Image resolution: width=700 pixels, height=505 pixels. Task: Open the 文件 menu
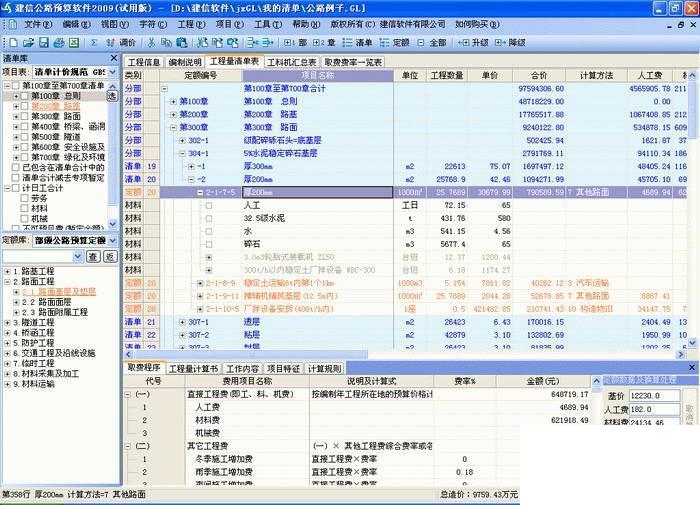tap(38, 25)
